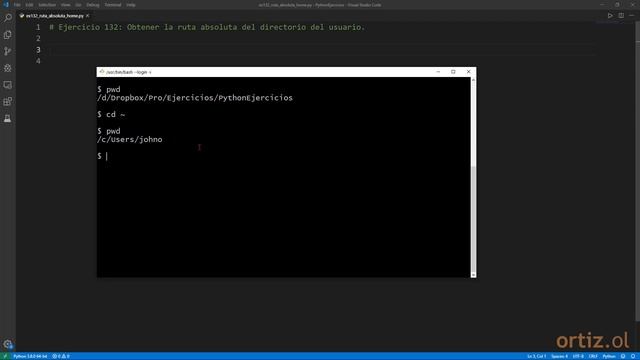This screenshot has width=640, height=360.
Task: Open notifications bell in status bar
Action: point(633,356)
